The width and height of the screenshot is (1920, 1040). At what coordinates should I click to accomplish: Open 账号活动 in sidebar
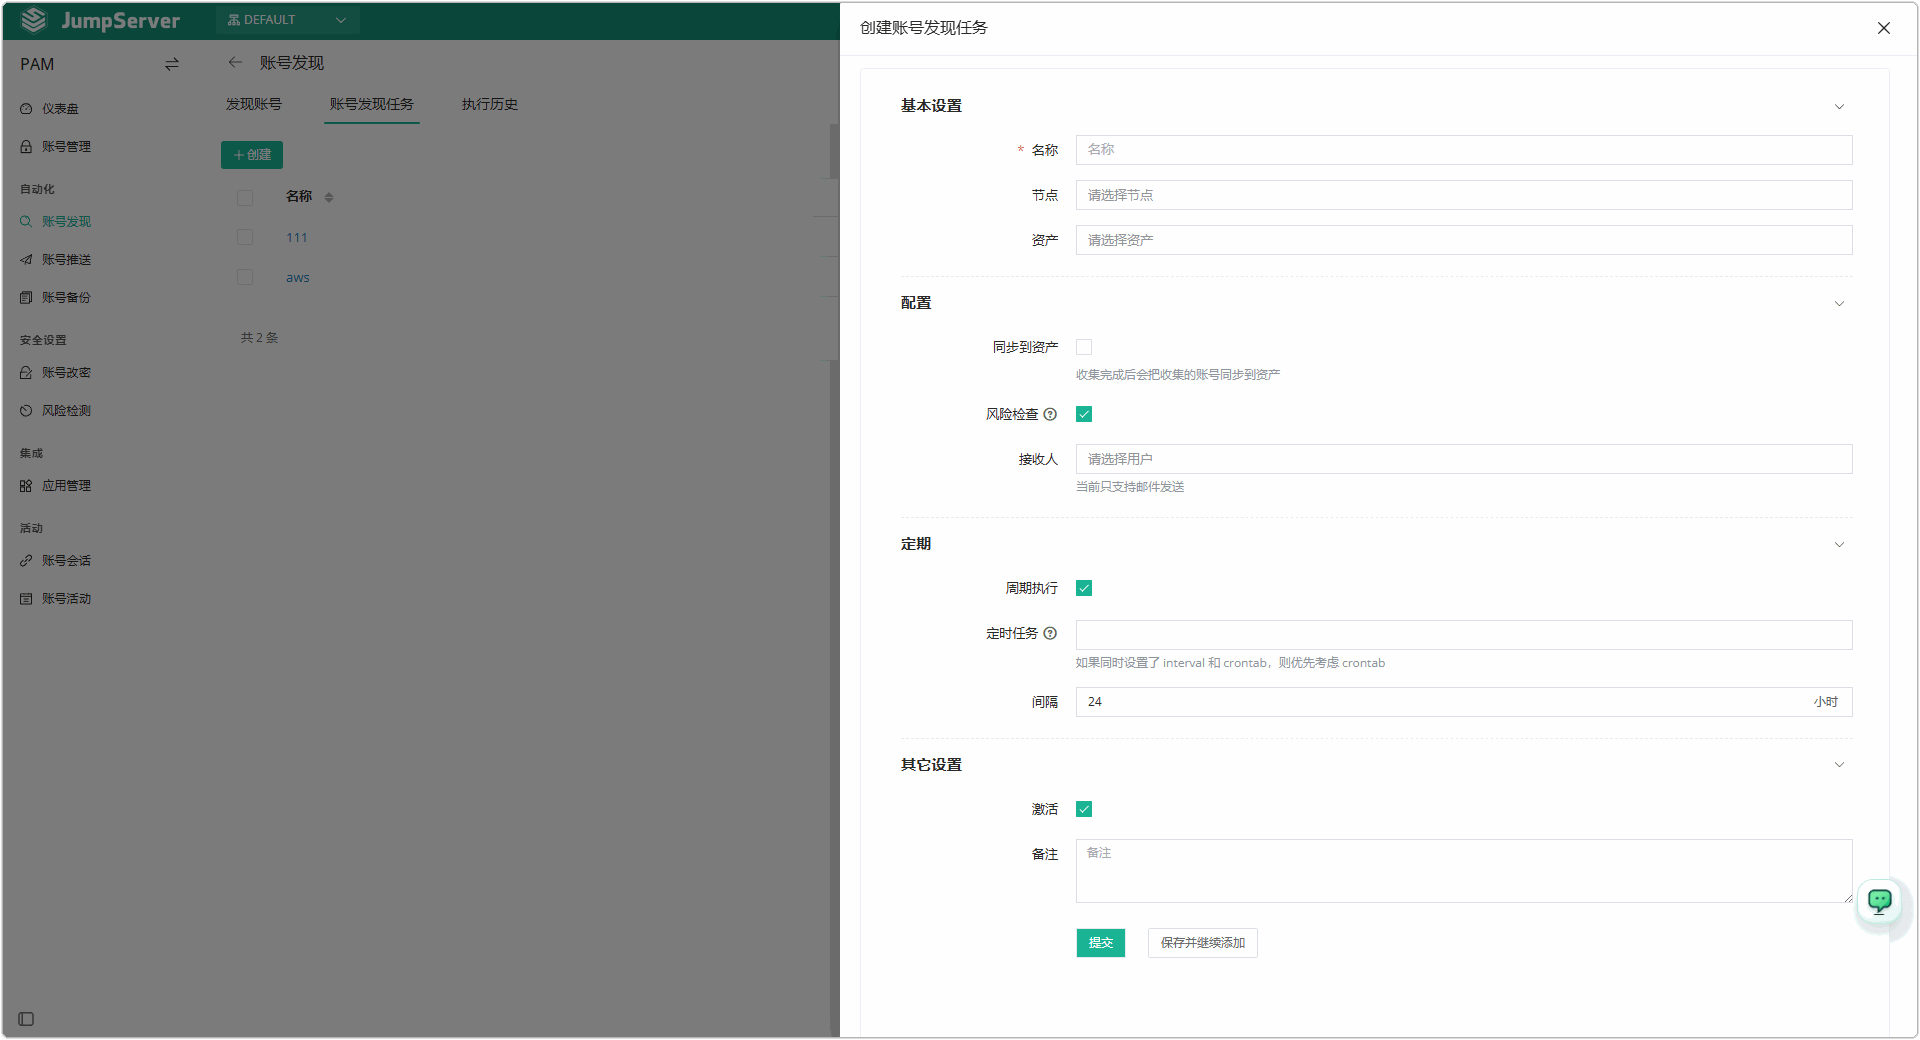66,599
